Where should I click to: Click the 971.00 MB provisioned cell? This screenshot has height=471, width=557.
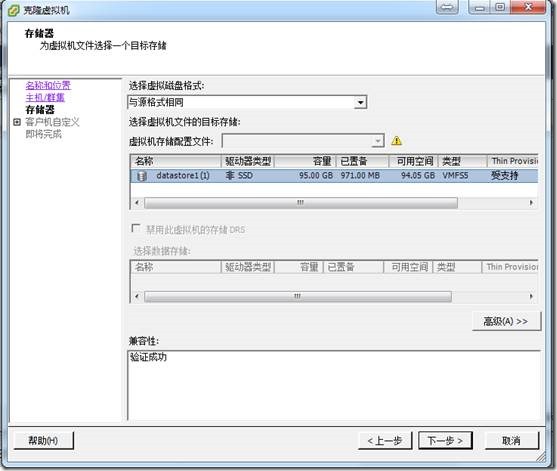(x=360, y=176)
